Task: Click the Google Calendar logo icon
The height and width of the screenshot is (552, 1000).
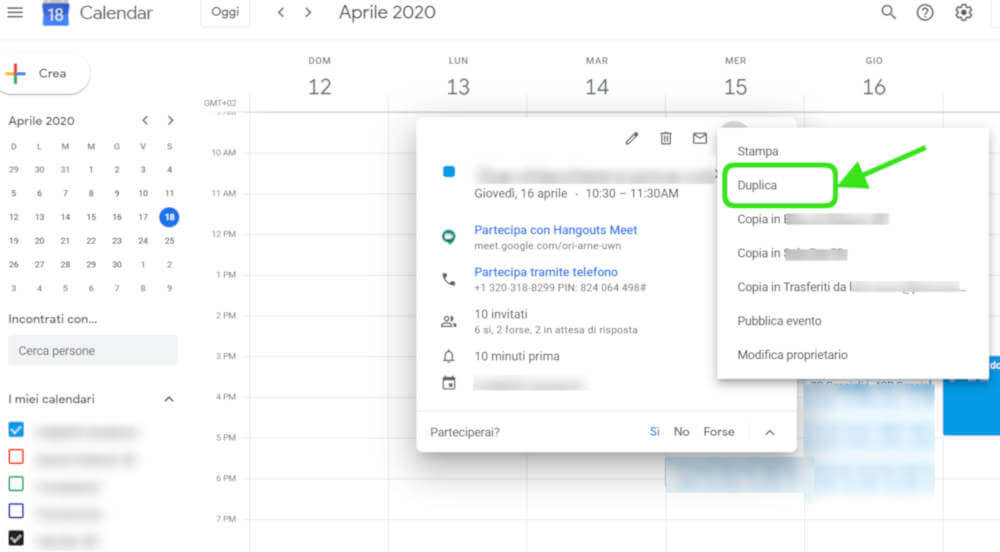Action: tap(55, 13)
